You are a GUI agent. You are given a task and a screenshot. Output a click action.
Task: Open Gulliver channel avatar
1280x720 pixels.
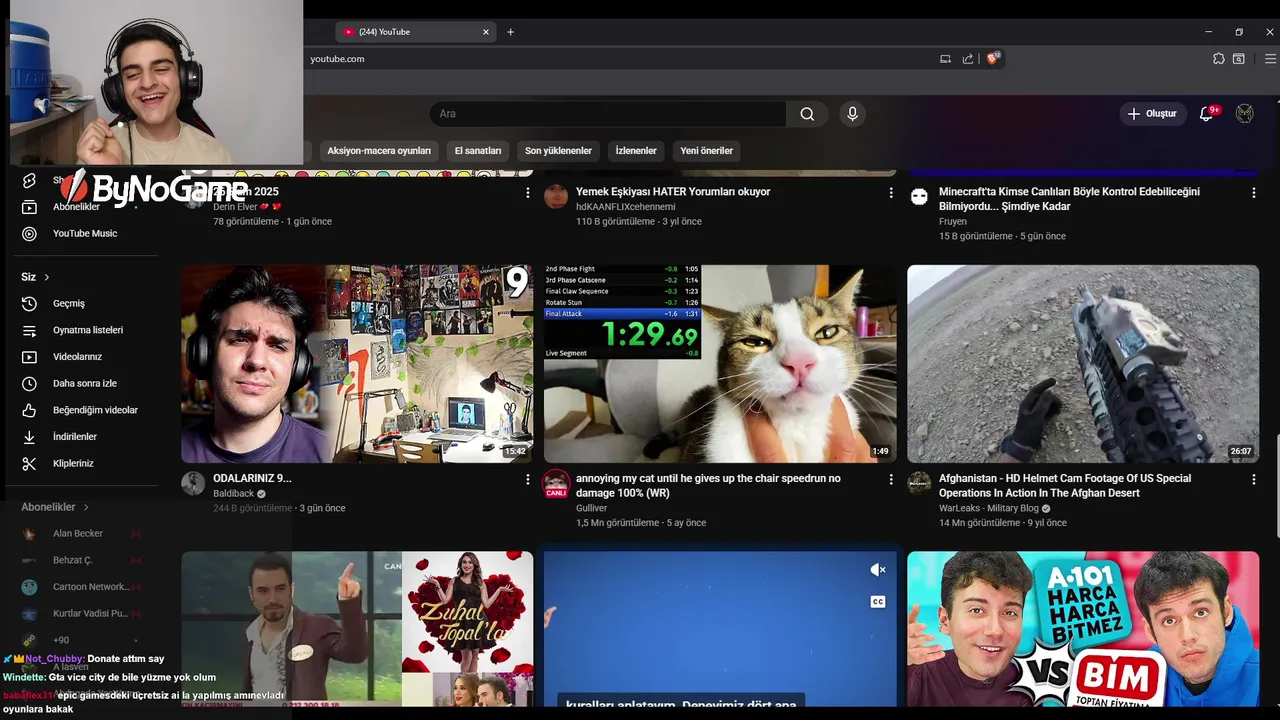[x=556, y=484]
